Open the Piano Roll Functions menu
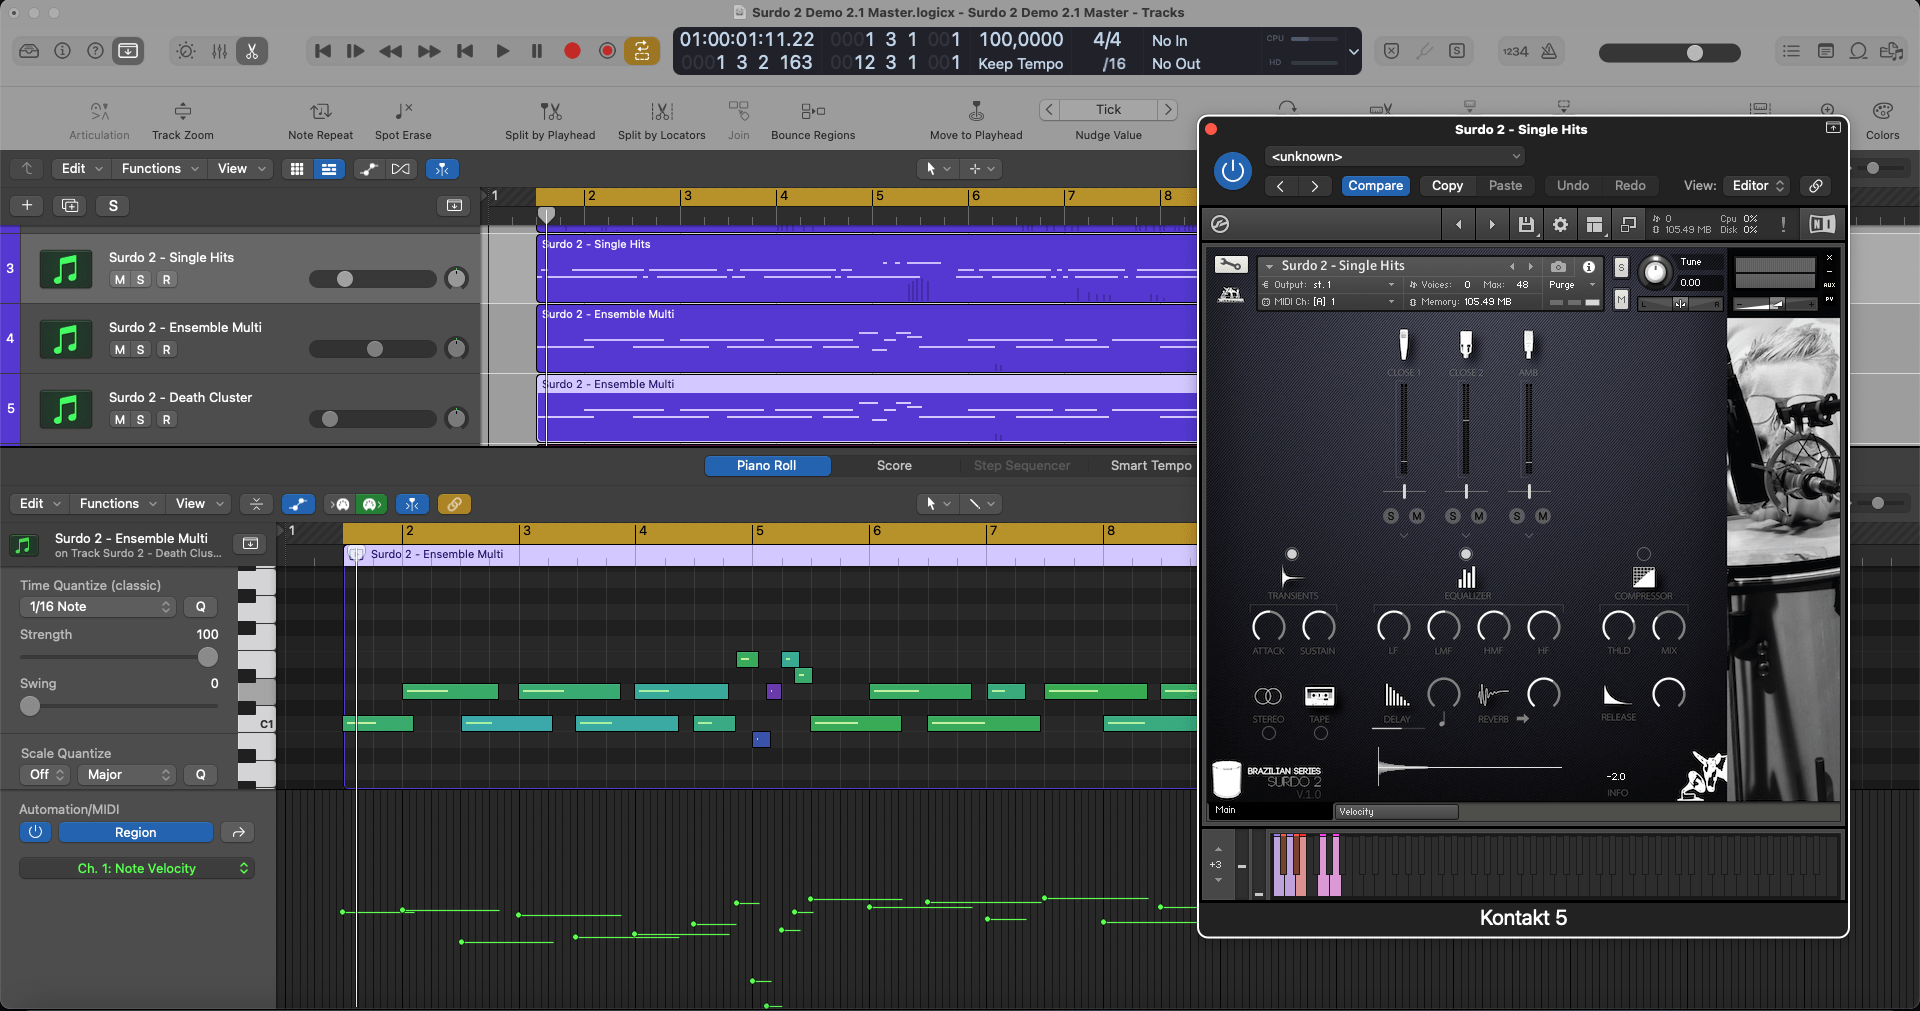 pyautogui.click(x=118, y=504)
